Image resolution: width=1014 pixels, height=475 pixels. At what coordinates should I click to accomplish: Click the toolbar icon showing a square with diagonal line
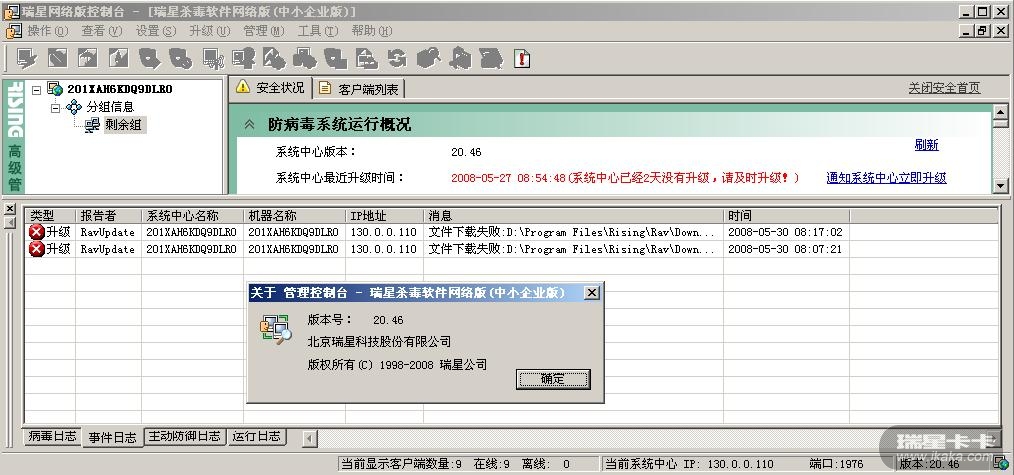coord(58,58)
